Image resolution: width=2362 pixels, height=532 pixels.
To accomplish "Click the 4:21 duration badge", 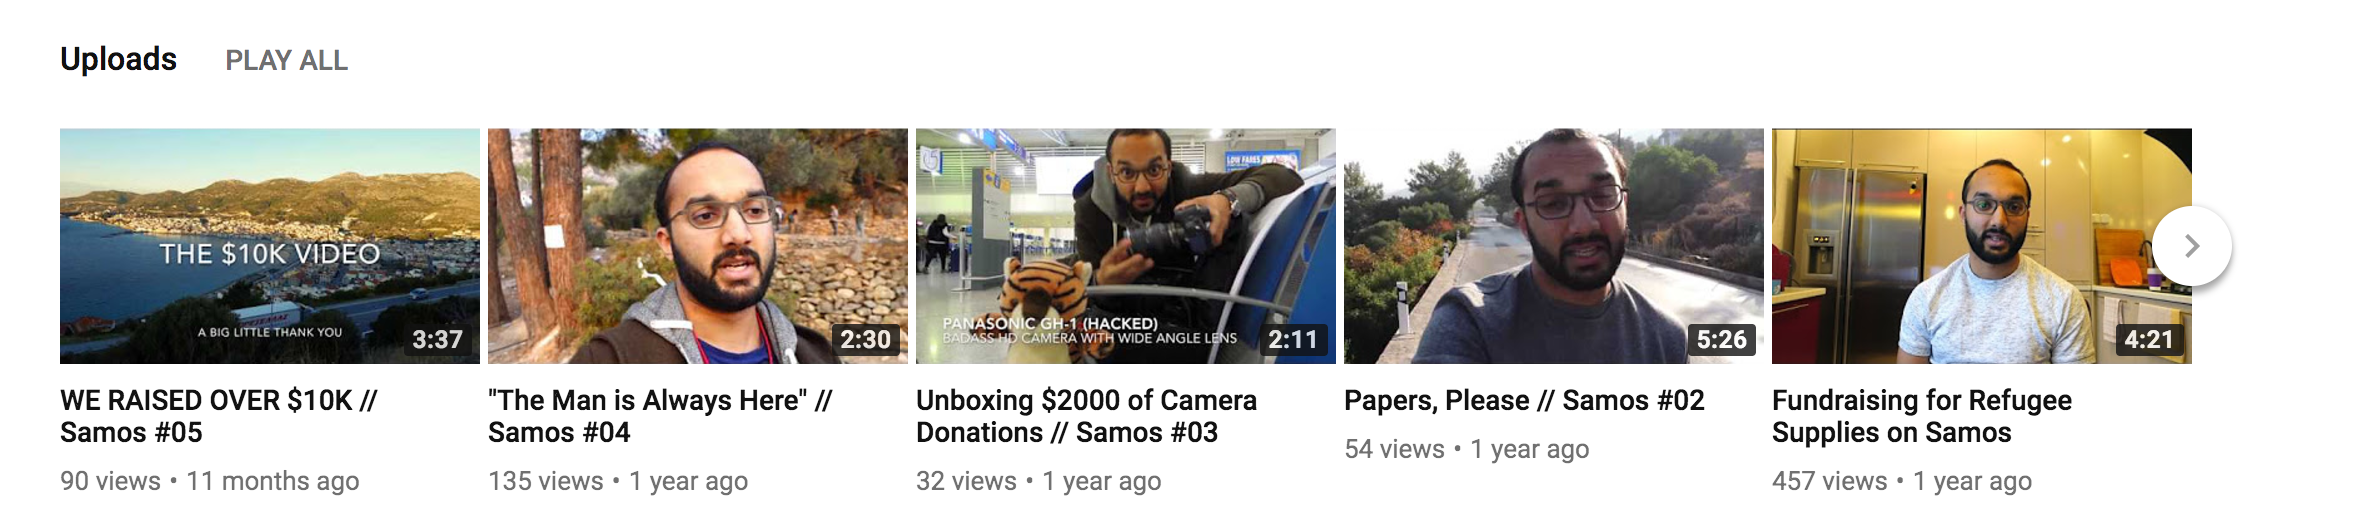I will coord(2149,340).
